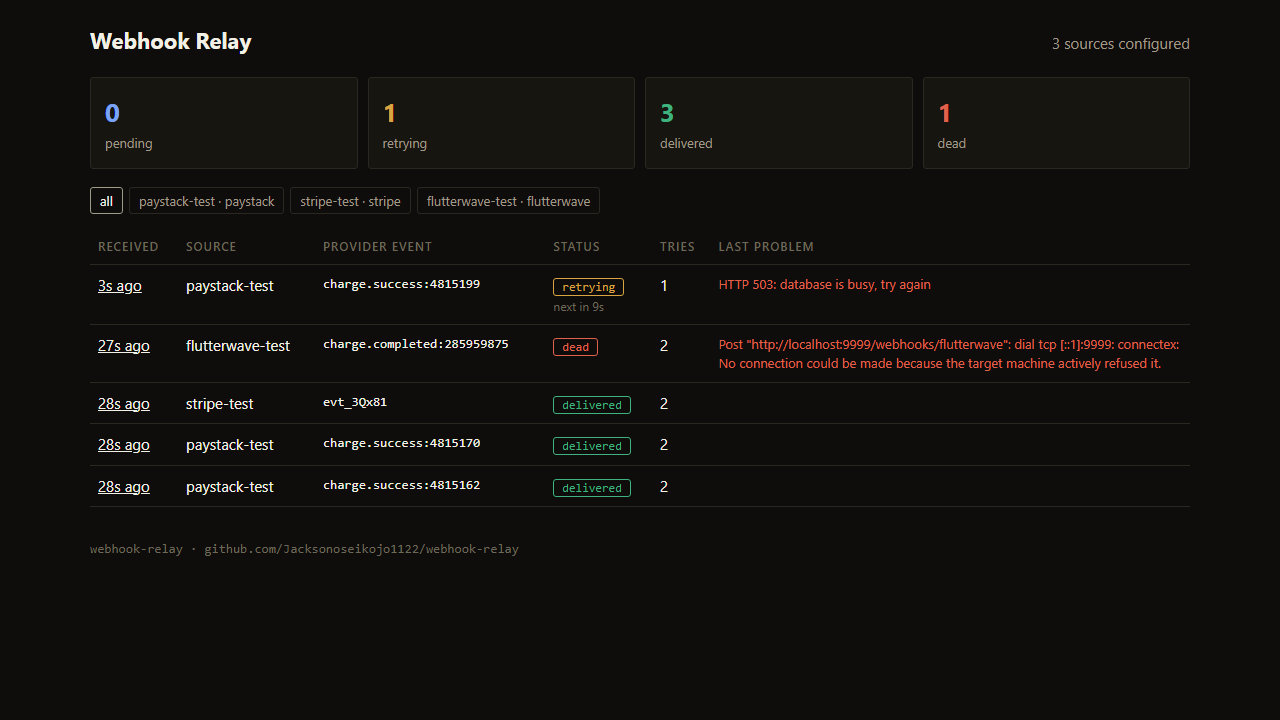Click the delivered badge for evt_3Qx81
Image resolution: width=1280 pixels, height=720 pixels.
[x=592, y=405]
